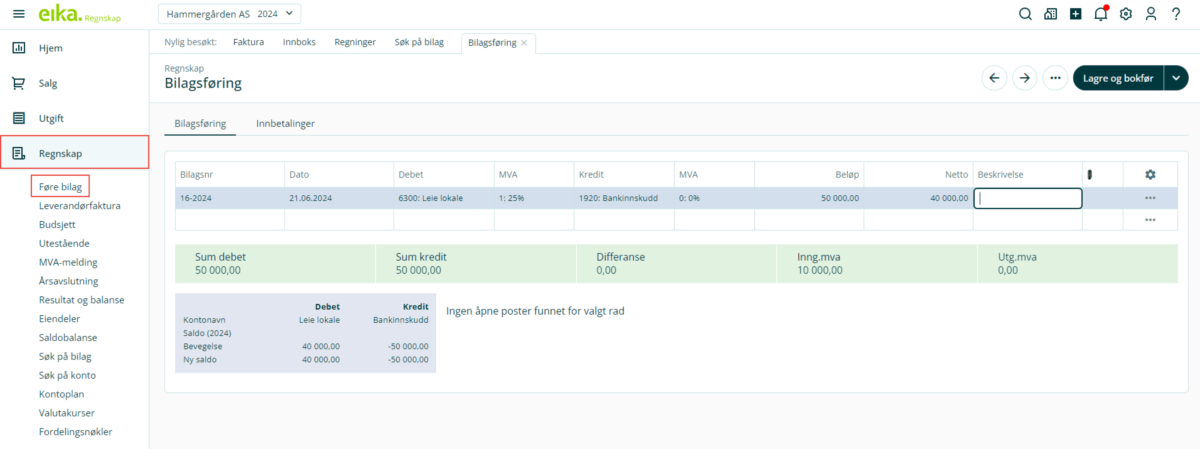Viewport: 1200px width, 449px height.
Task: Click Lagre og bokfør button
Action: pyautogui.click(x=1118, y=78)
